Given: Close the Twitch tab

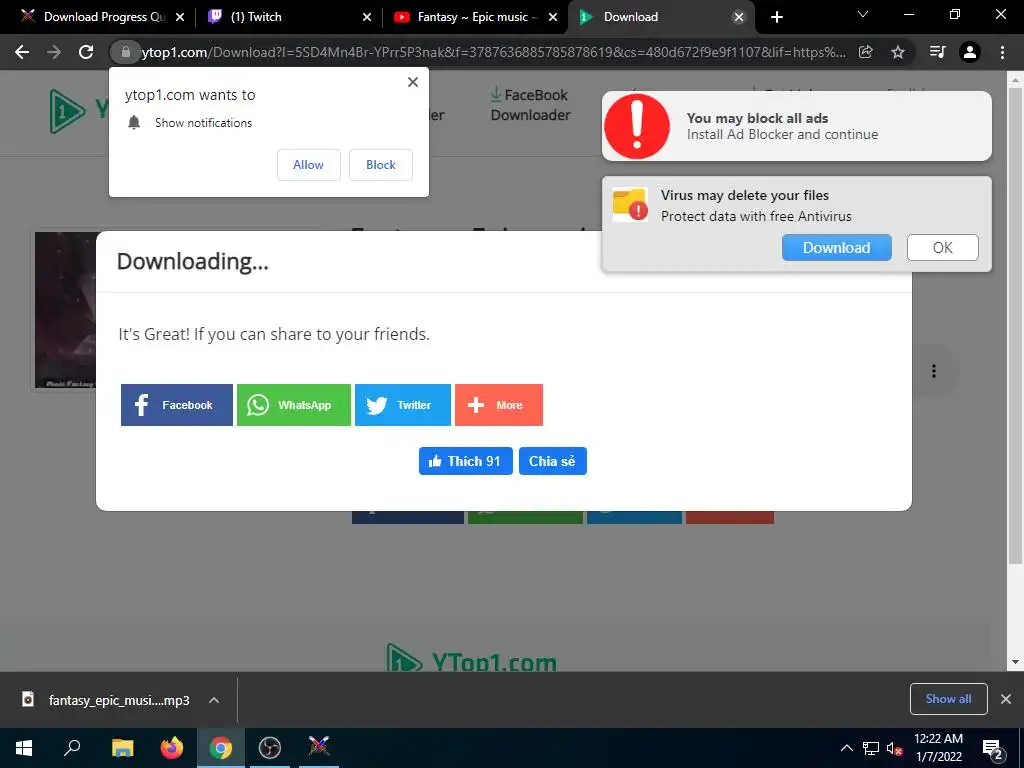Looking at the screenshot, I should [x=367, y=17].
